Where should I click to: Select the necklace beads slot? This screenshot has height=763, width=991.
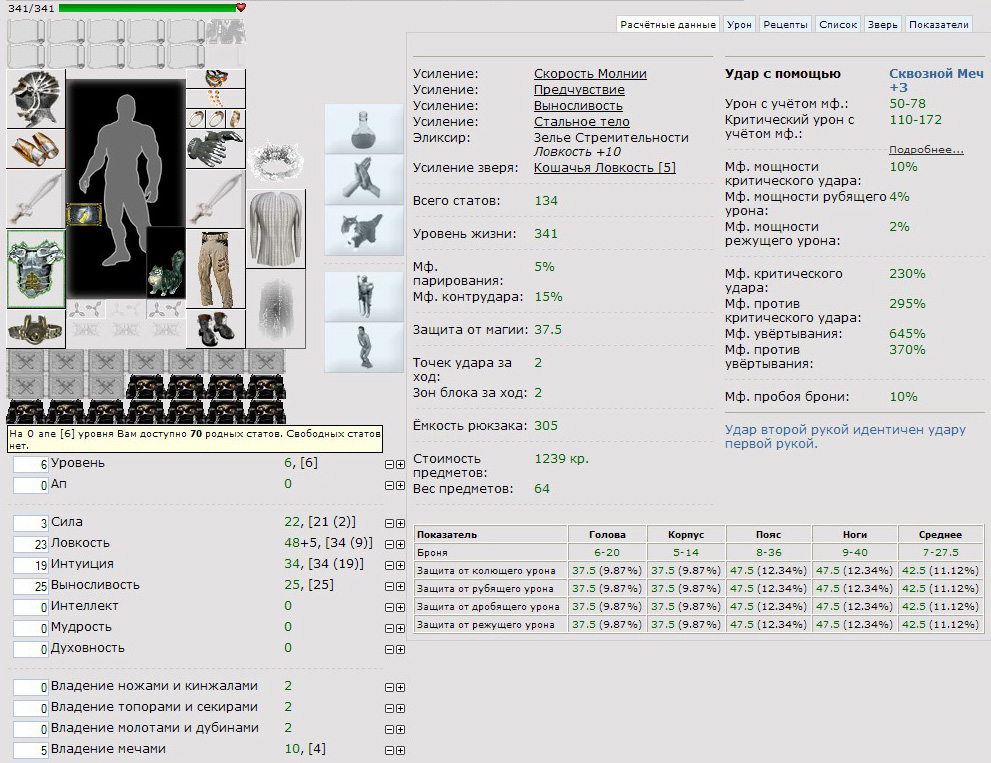click(216, 99)
